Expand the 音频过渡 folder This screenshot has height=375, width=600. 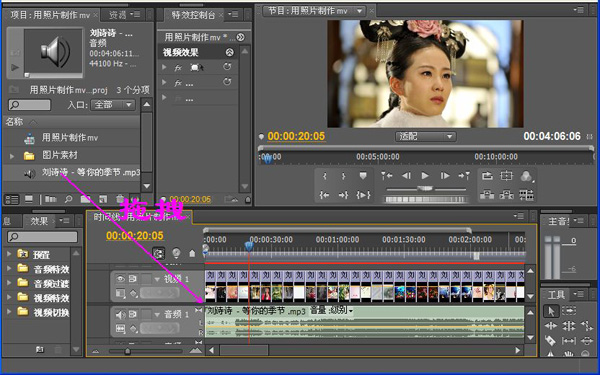coord(9,283)
